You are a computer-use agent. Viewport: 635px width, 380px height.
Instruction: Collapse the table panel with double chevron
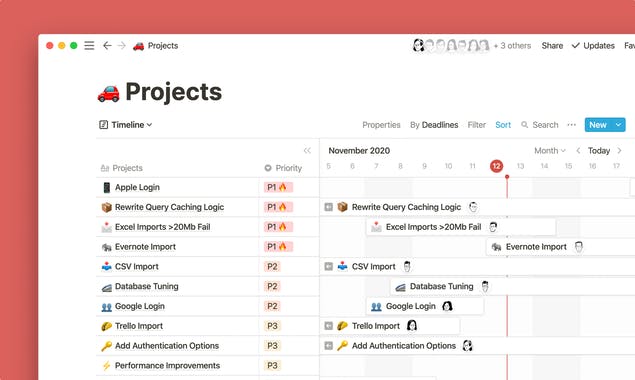(x=307, y=151)
